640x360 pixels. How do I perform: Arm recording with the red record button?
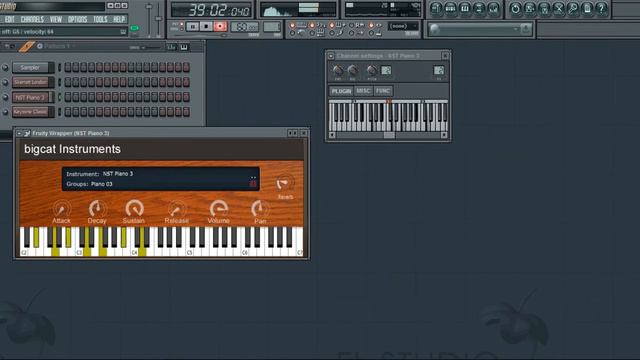pyautogui.click(x=220, y=27)
